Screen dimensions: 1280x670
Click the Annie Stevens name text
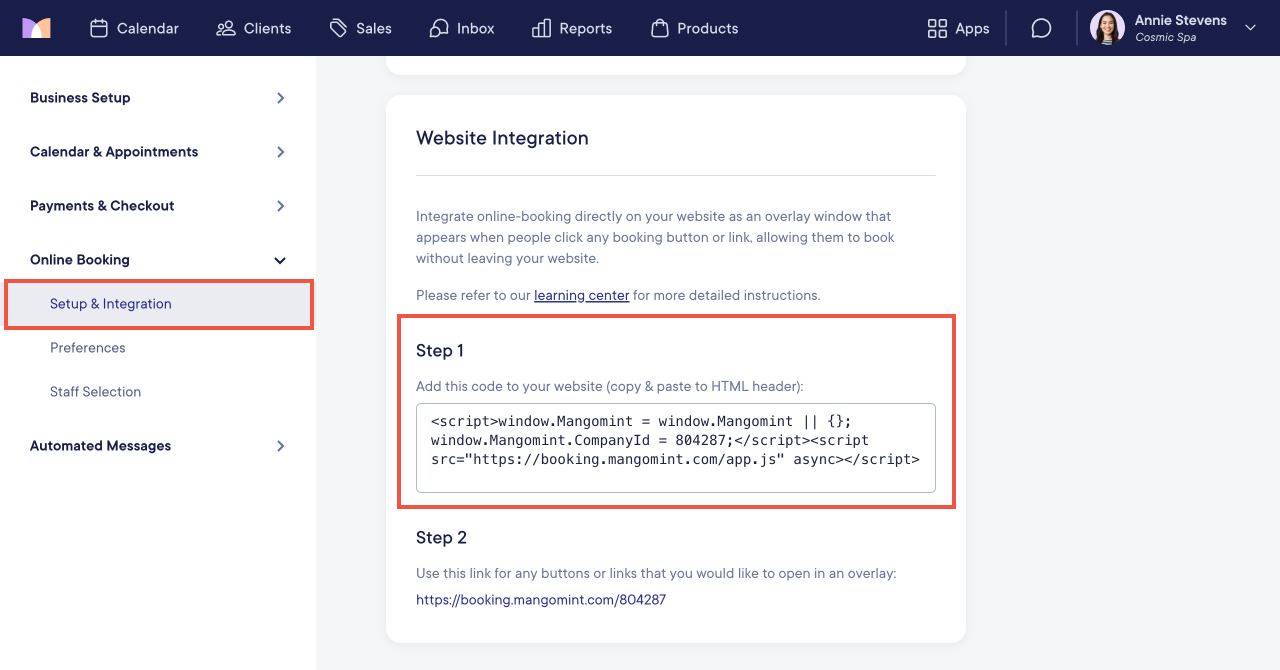coord(1181,20)
